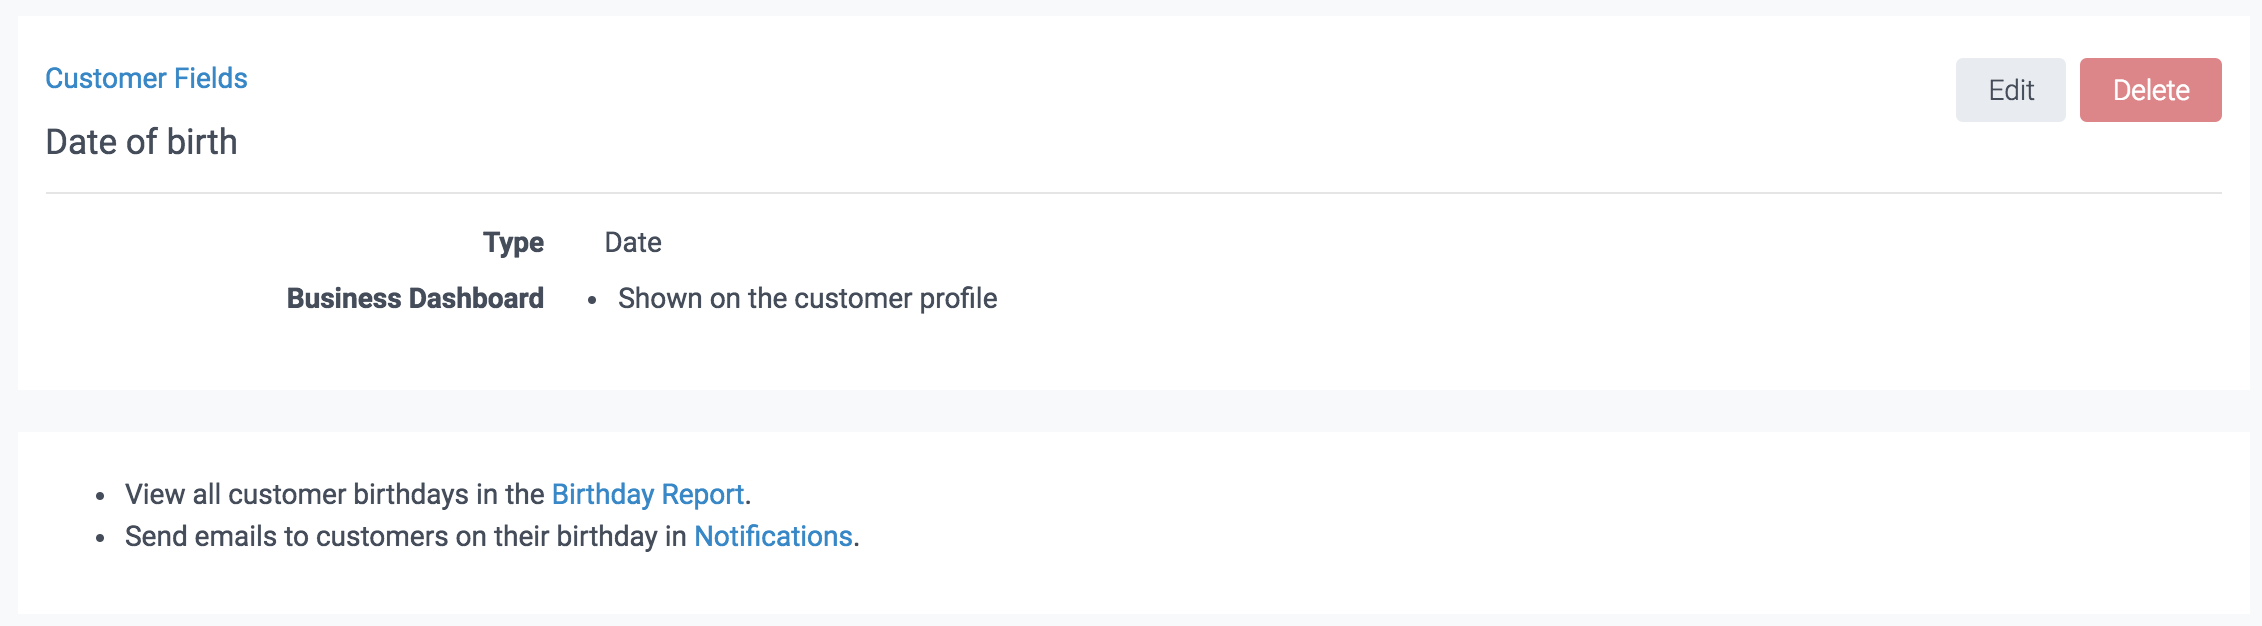Click the "Business Dashboard" label

415,298
